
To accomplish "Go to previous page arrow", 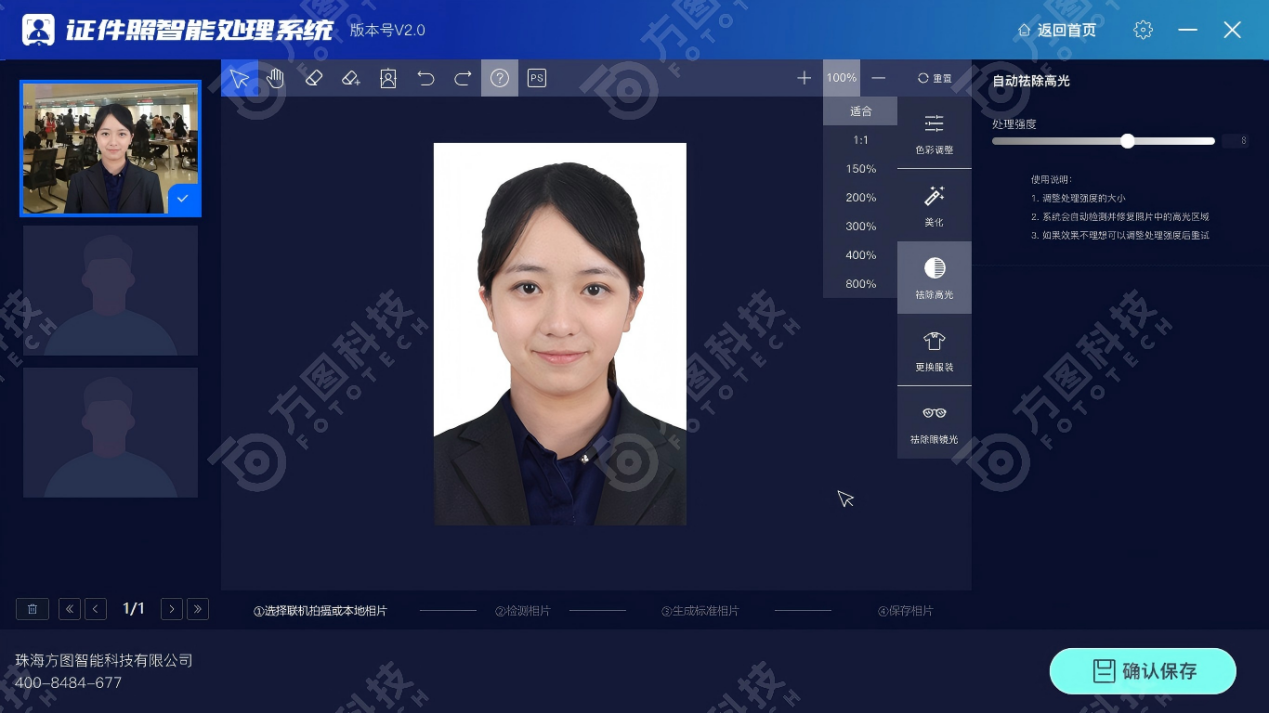I will pos(96,609).
